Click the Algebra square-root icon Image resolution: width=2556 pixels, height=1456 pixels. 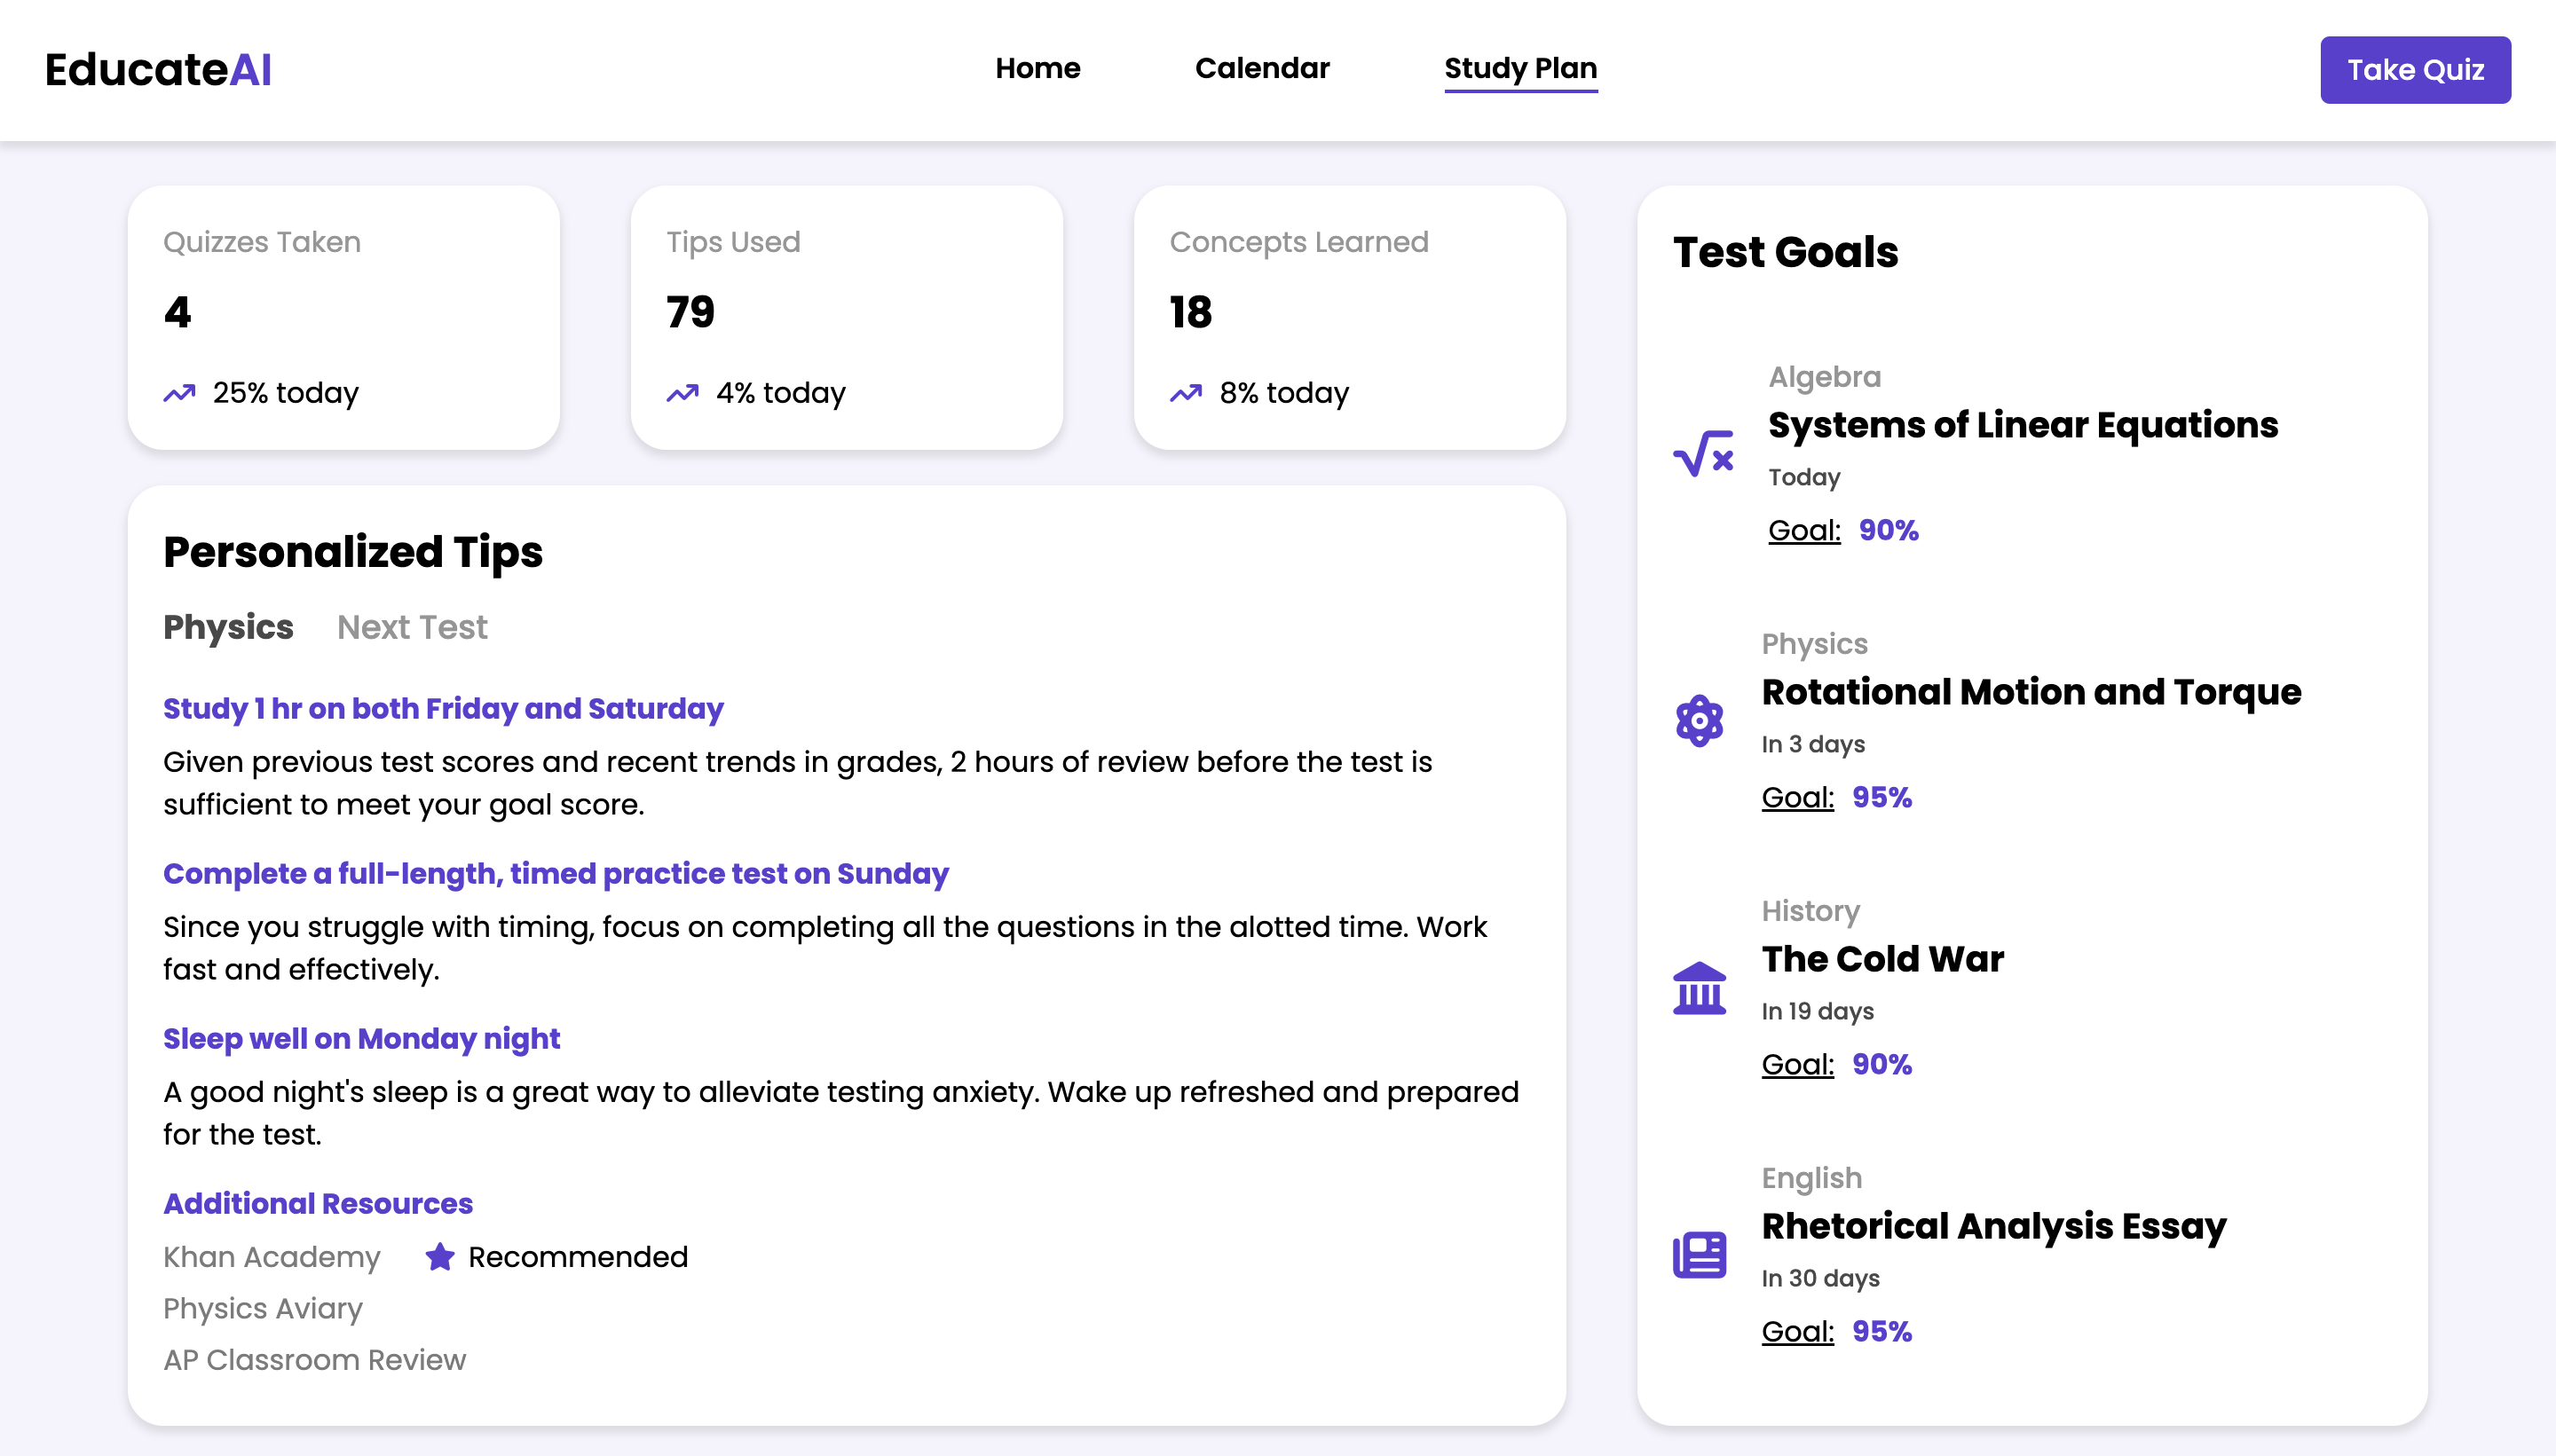pyautogui.click(x=1703, y=454)
